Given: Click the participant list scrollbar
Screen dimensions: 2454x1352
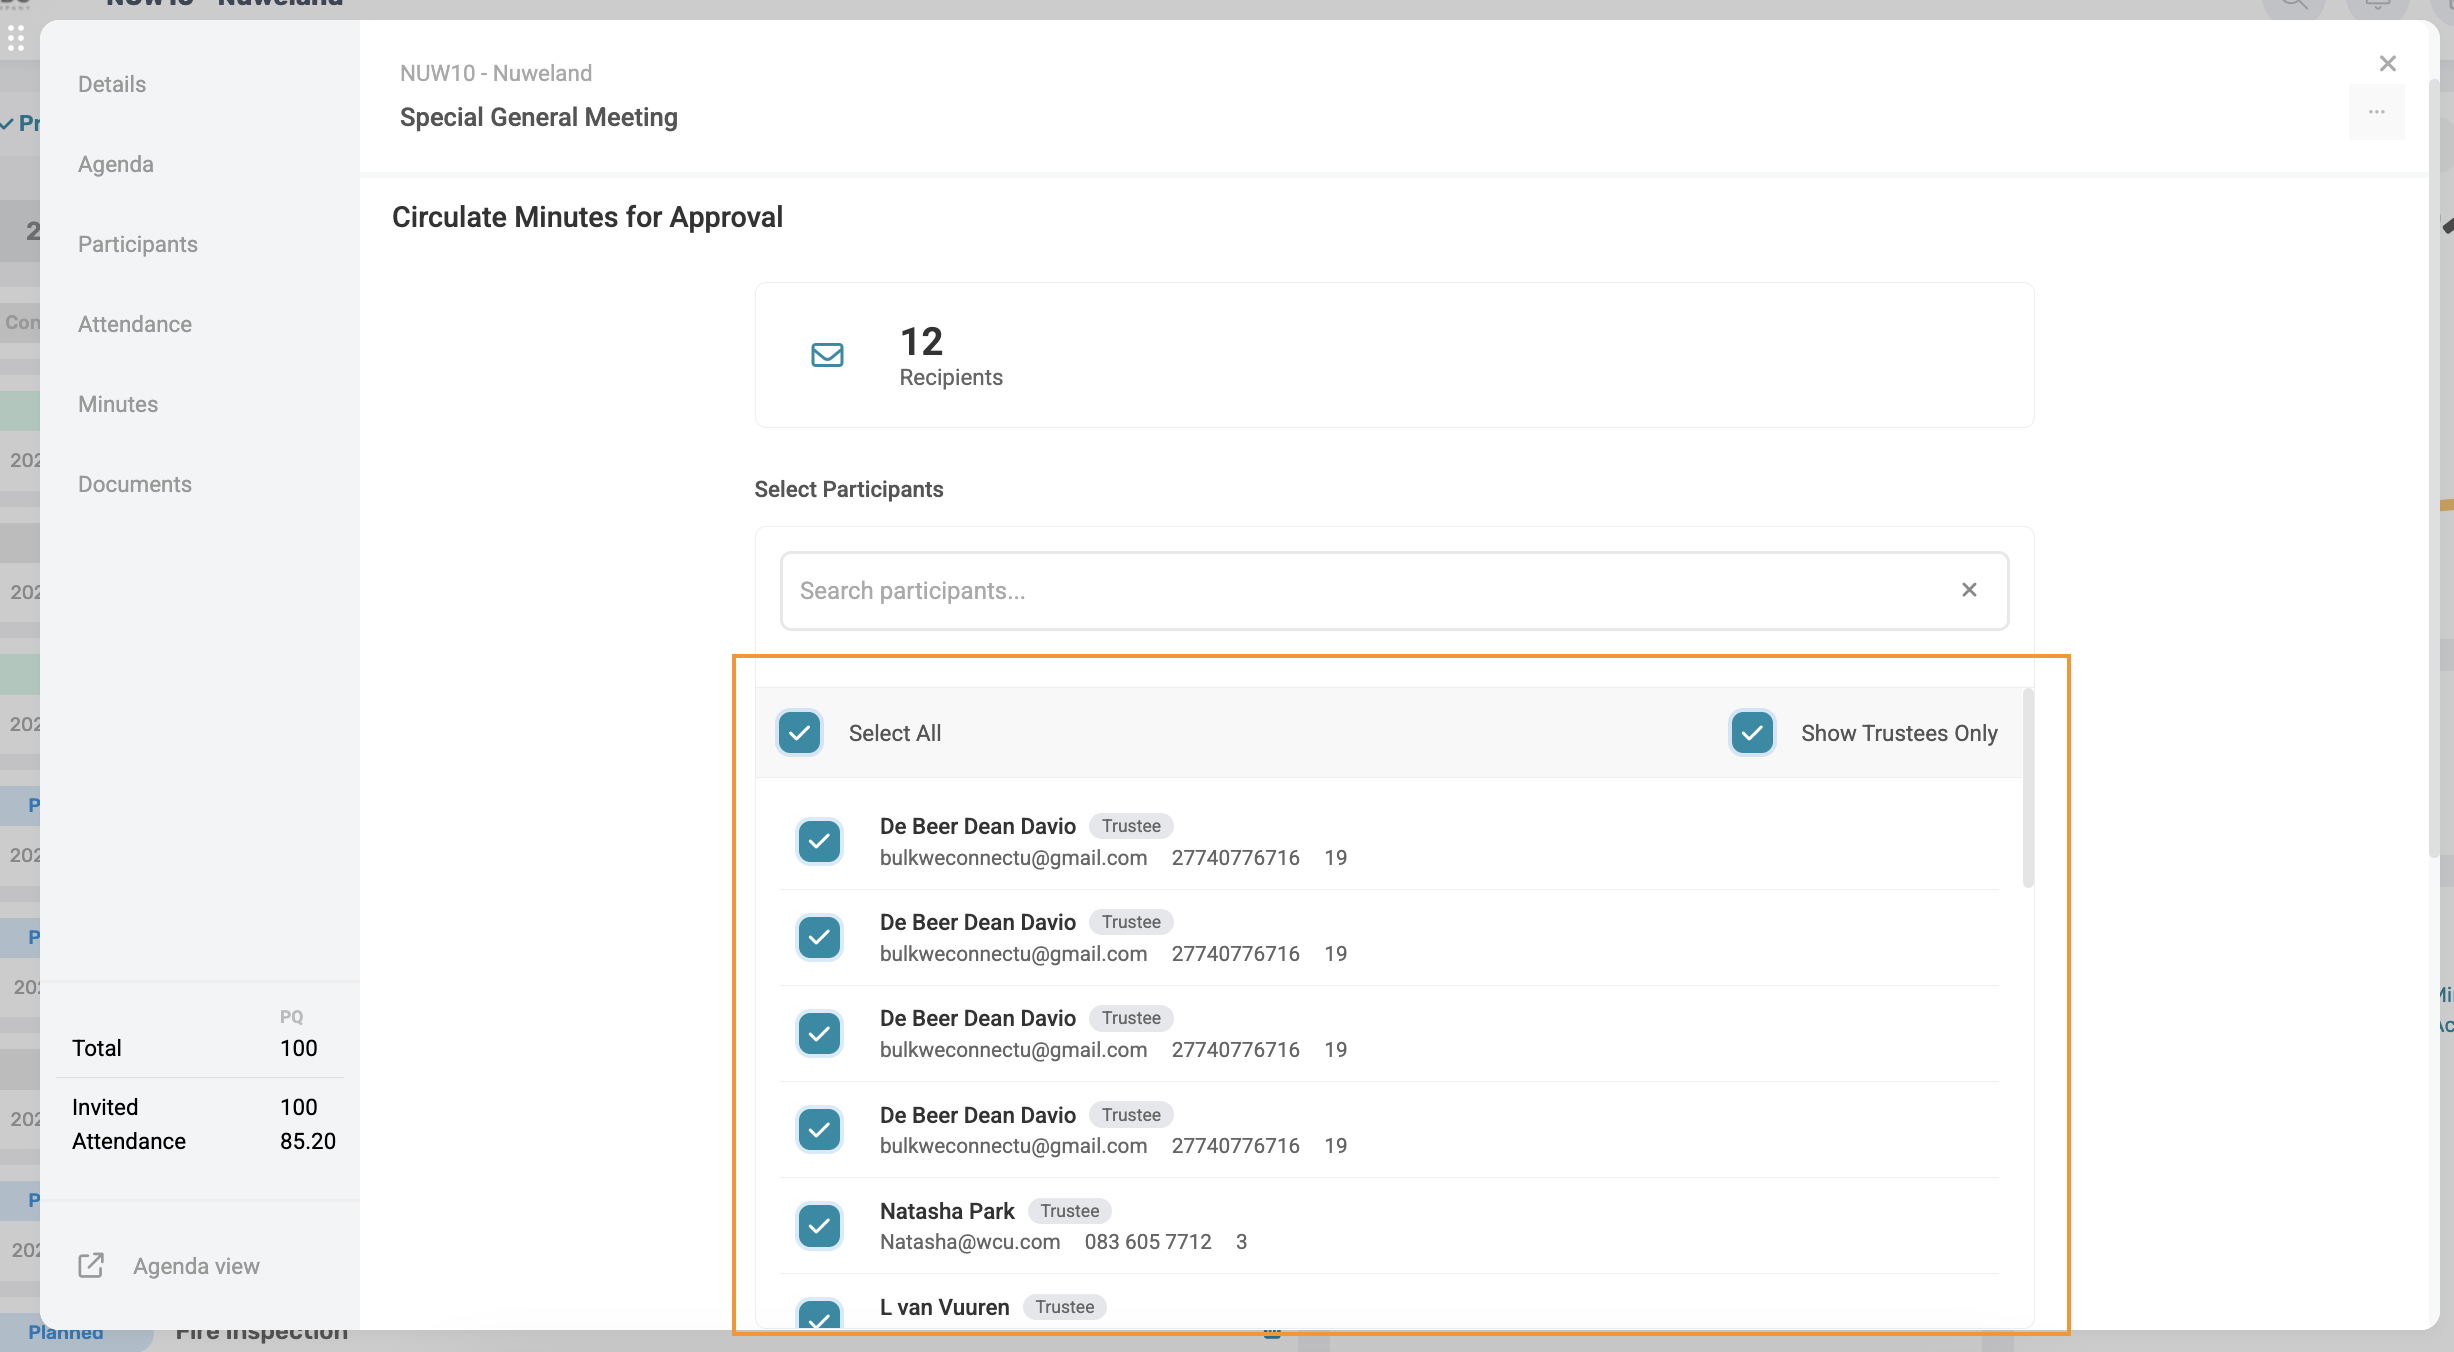Looking at the screenshot, I should click(2028, 790).
